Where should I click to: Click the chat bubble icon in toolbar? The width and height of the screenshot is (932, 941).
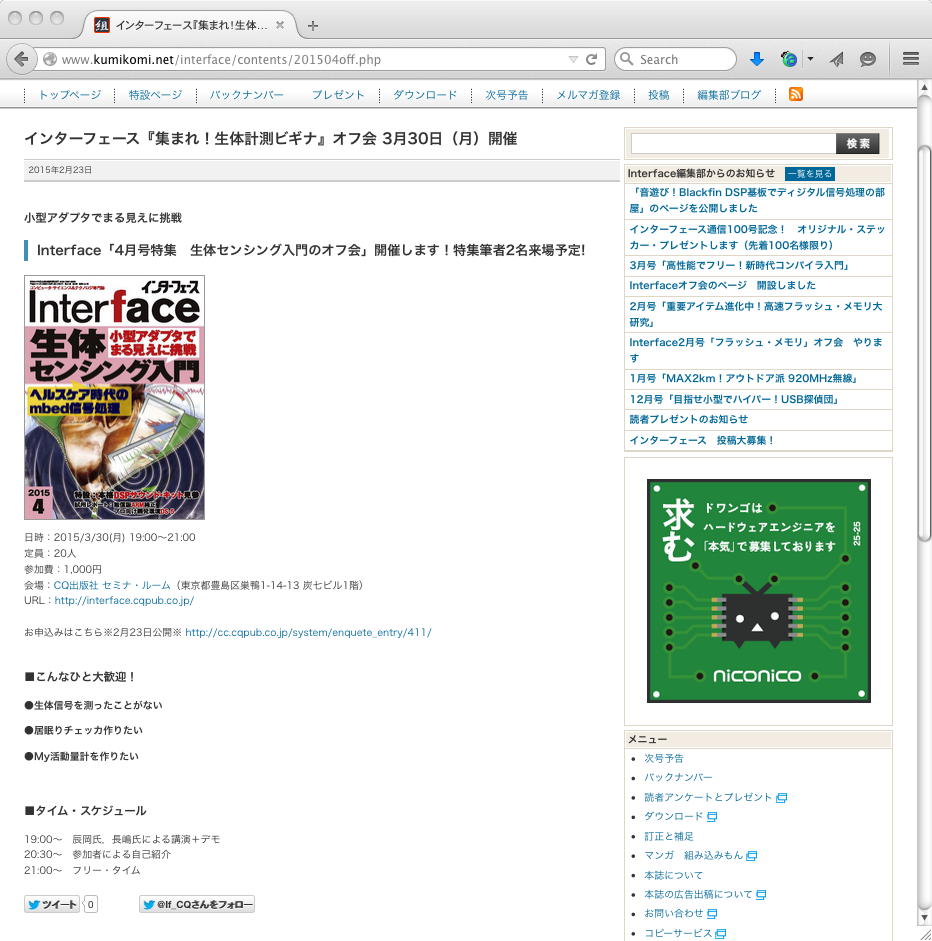click(868, 59)
